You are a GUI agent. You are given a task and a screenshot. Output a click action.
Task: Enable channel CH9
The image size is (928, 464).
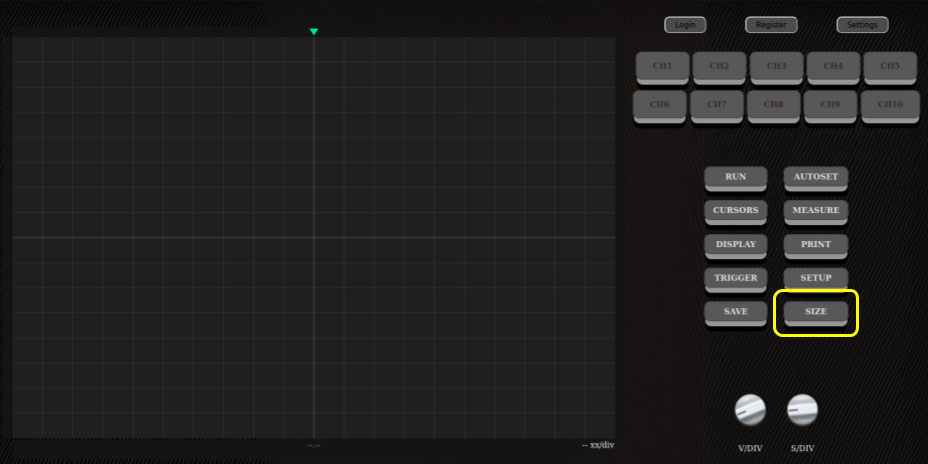830,107
